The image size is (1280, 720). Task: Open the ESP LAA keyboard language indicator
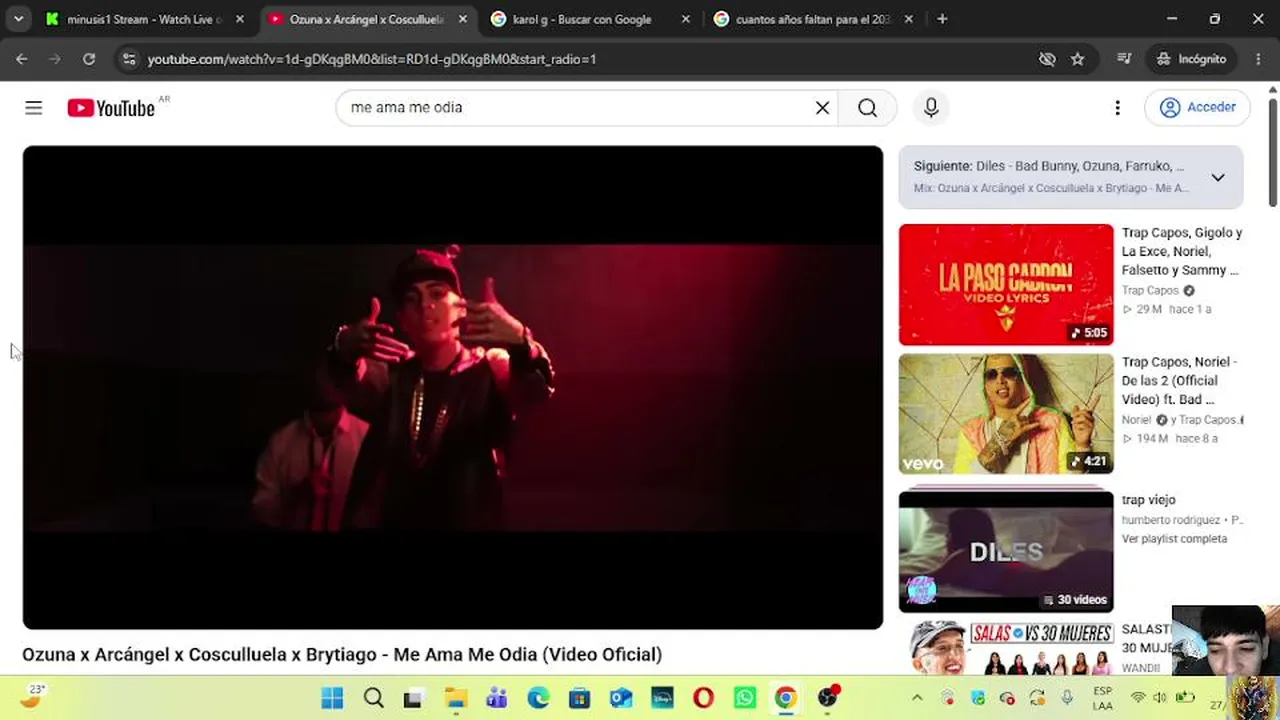[x=1102, y=698]
